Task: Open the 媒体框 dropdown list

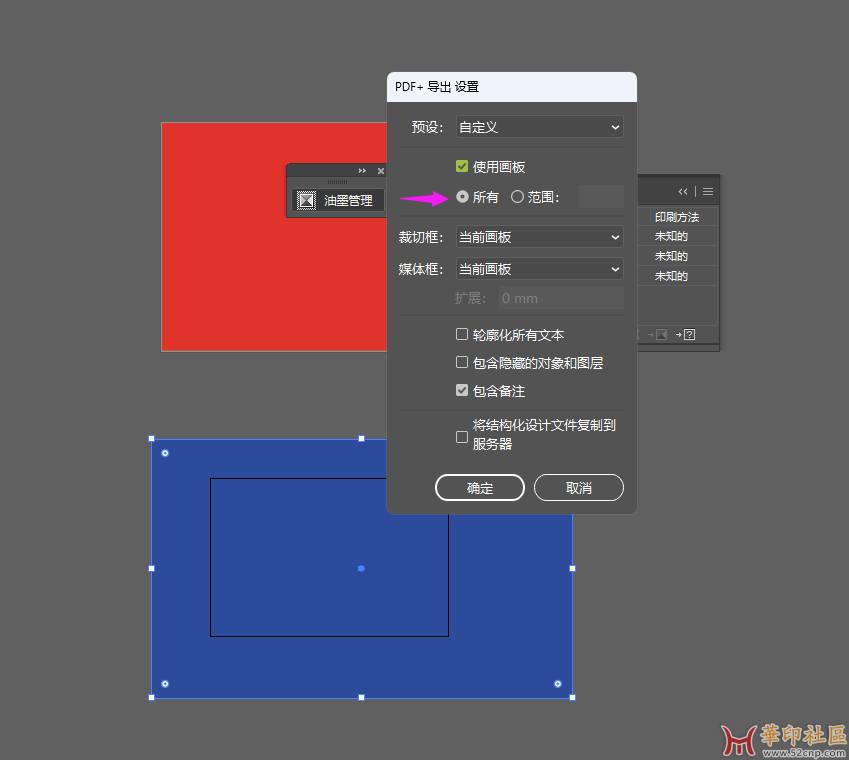Action: point(539,269)
